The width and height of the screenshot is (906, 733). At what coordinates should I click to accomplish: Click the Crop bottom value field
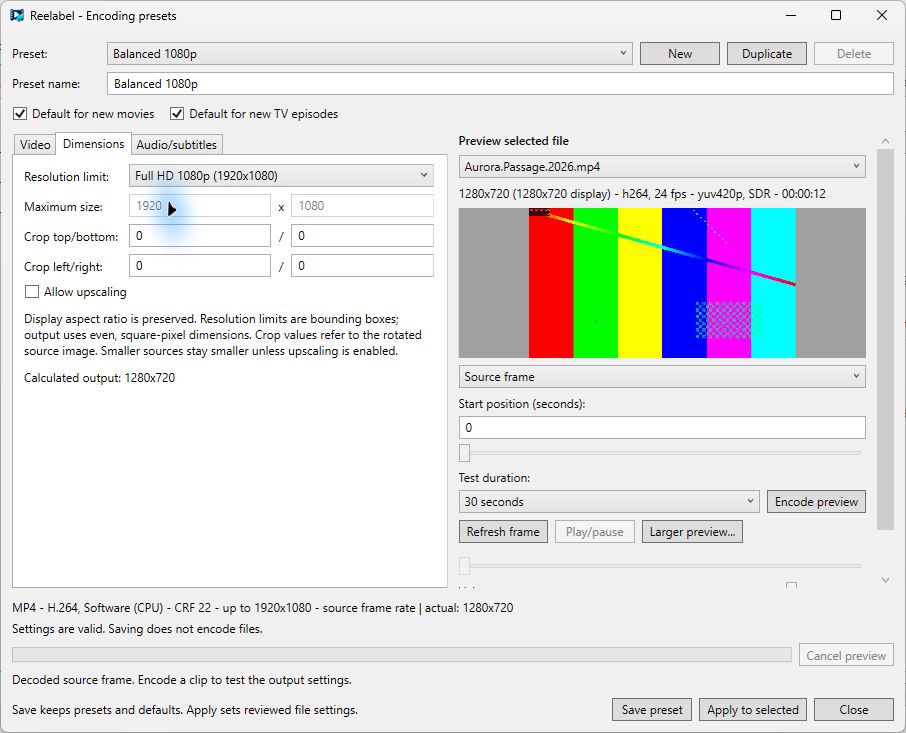[x=362, y=236]
